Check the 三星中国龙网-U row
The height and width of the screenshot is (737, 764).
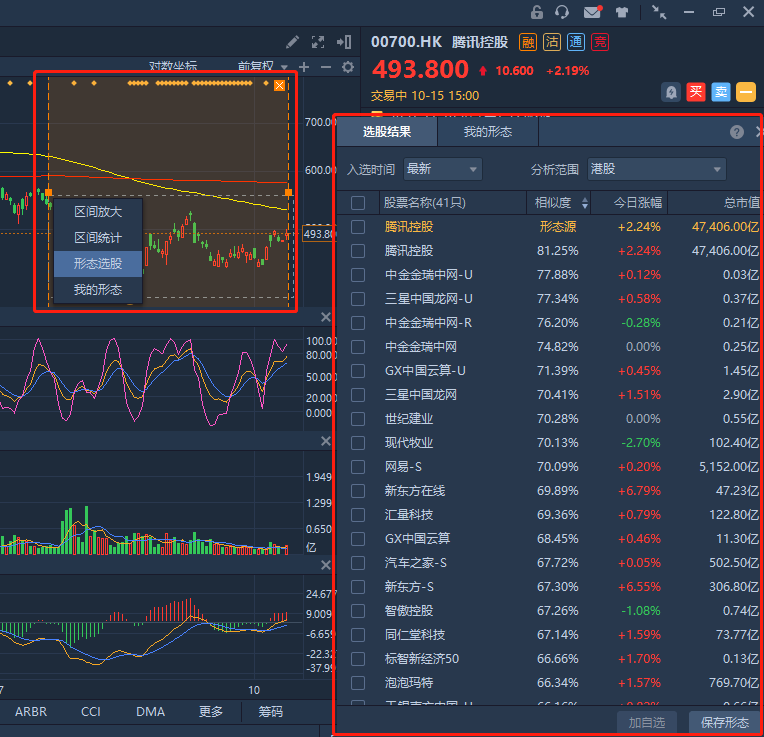(358, 299)
